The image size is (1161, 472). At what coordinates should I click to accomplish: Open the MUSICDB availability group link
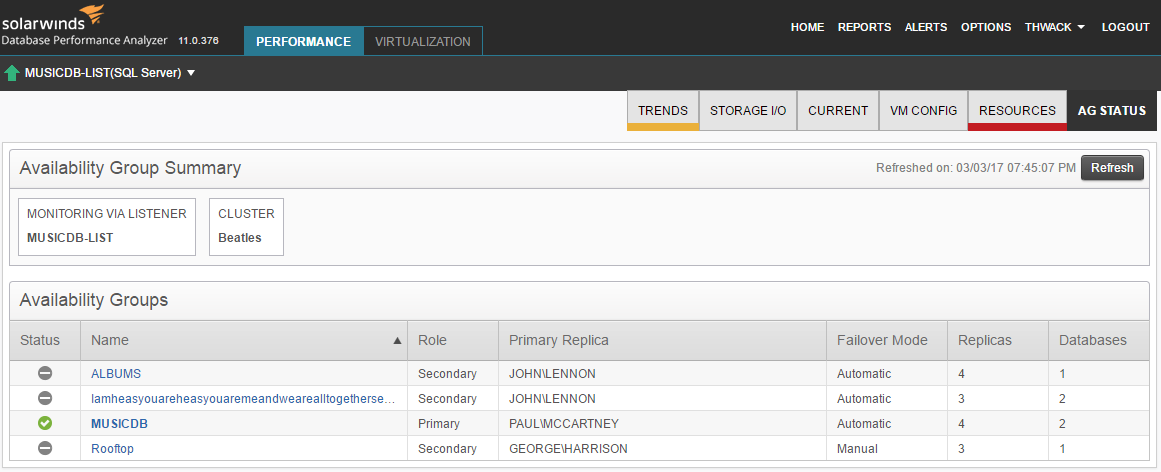click(119, 424)
